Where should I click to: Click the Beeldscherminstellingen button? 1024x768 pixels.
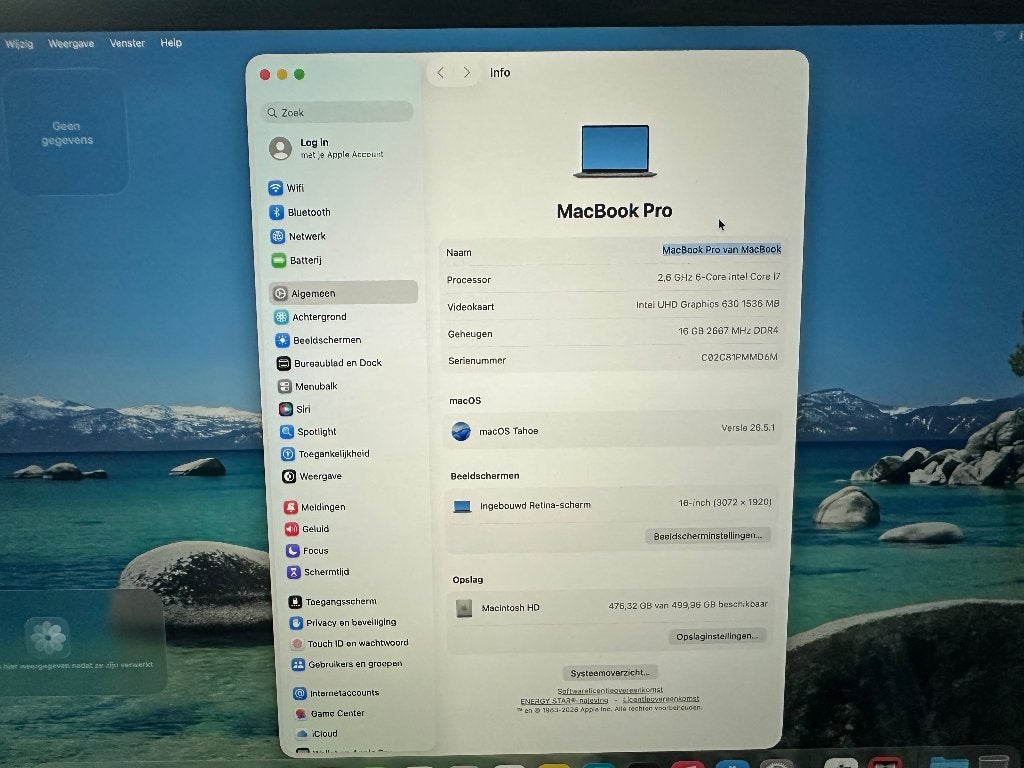point(708,536)
